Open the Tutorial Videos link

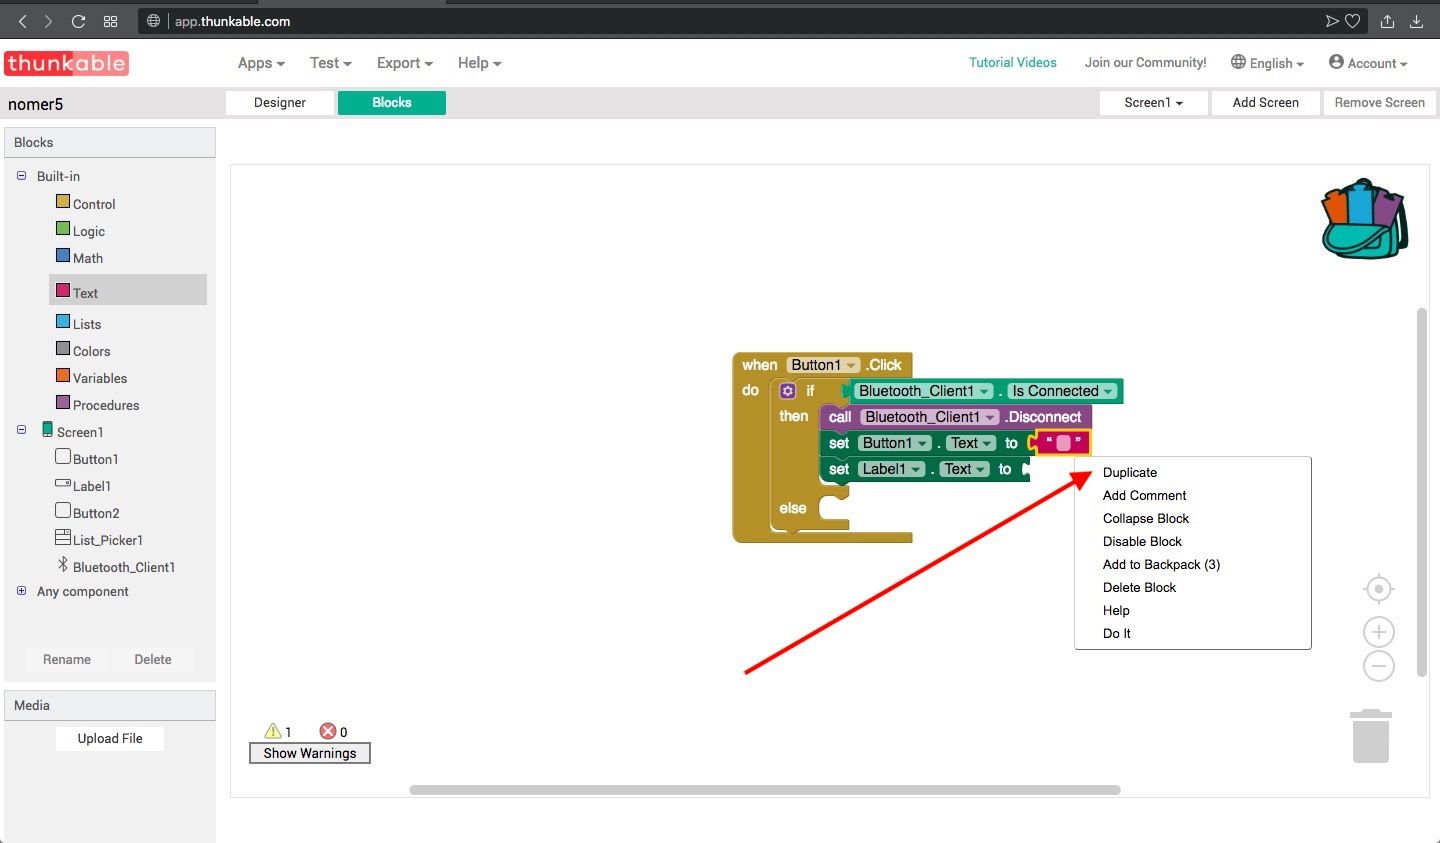tap(1013, 62)
